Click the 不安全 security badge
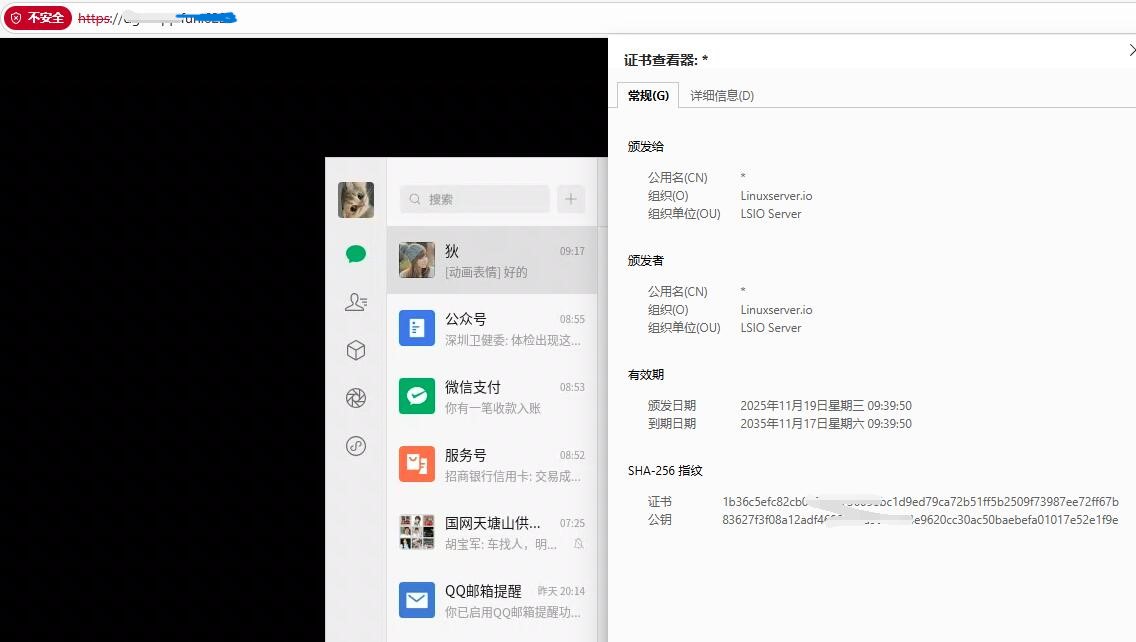 [38, 17]
